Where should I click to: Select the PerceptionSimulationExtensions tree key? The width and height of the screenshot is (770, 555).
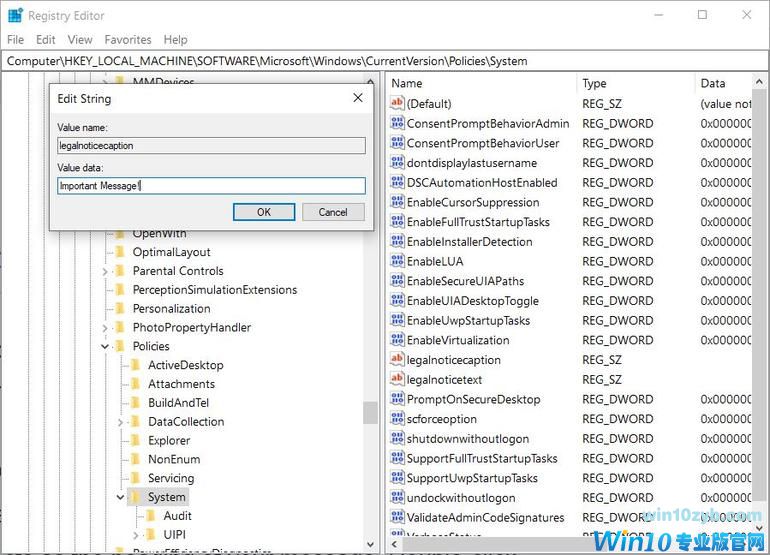point(215,290)
